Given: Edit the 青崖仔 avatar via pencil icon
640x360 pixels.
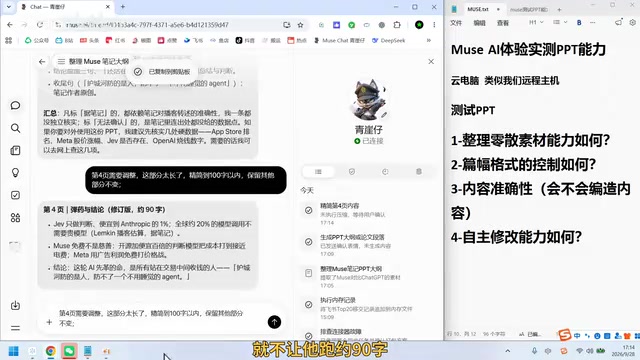Looking at the screenshot, I should click(384, 115).
